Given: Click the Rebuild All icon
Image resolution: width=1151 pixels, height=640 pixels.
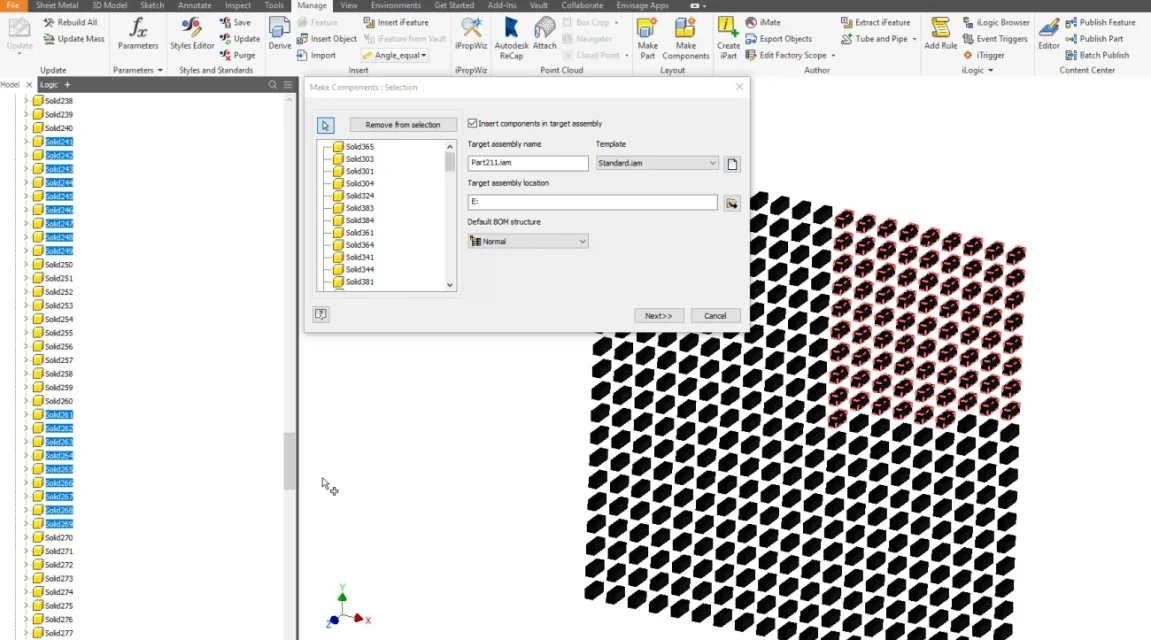Looking at the screenshot, I should [x=48, y=23].
